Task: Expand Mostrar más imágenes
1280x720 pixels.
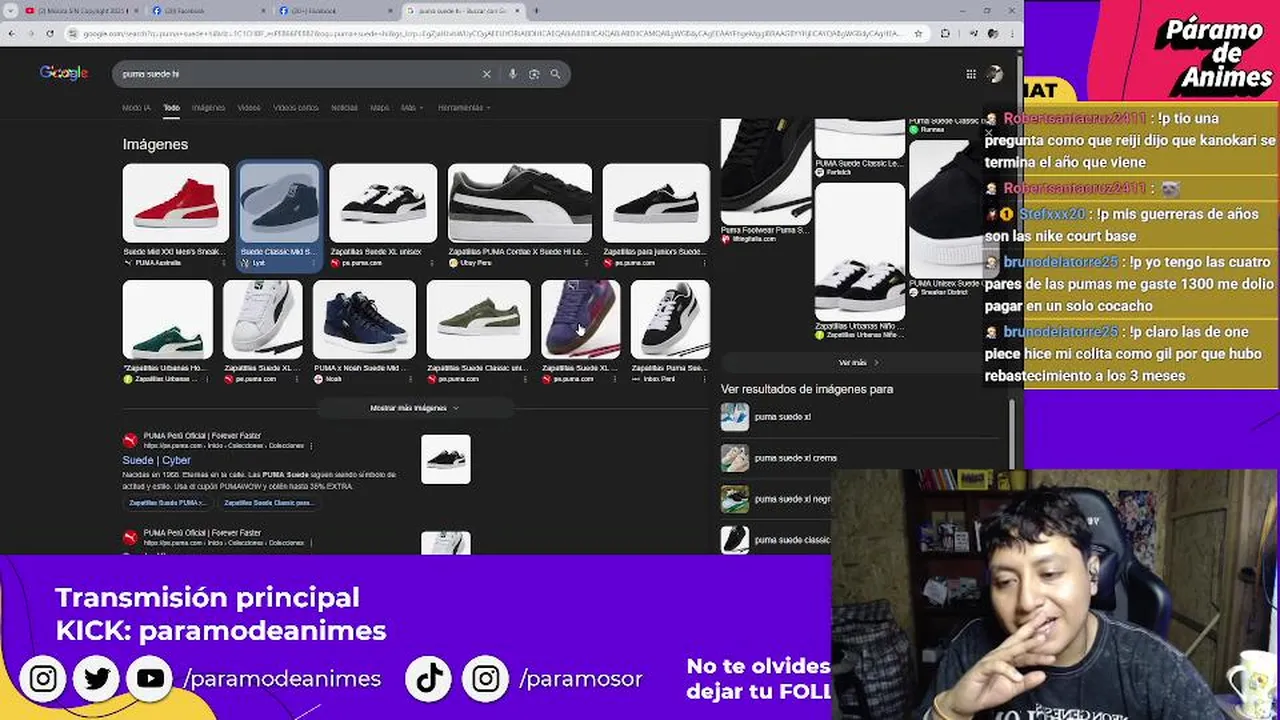Action: 415,408
